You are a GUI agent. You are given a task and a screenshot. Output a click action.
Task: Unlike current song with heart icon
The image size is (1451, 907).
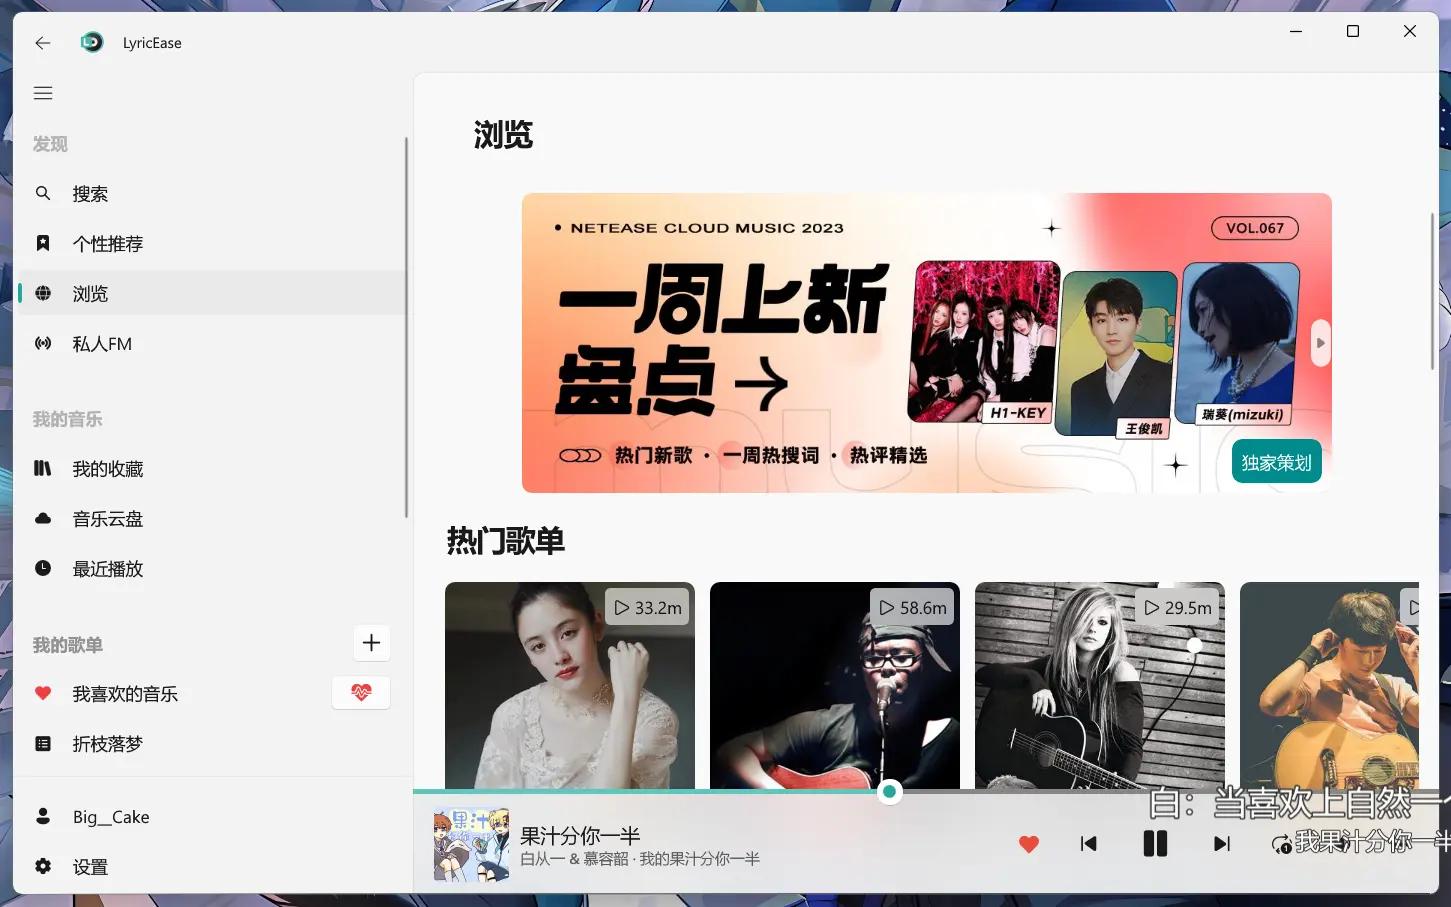[1028, 844]
